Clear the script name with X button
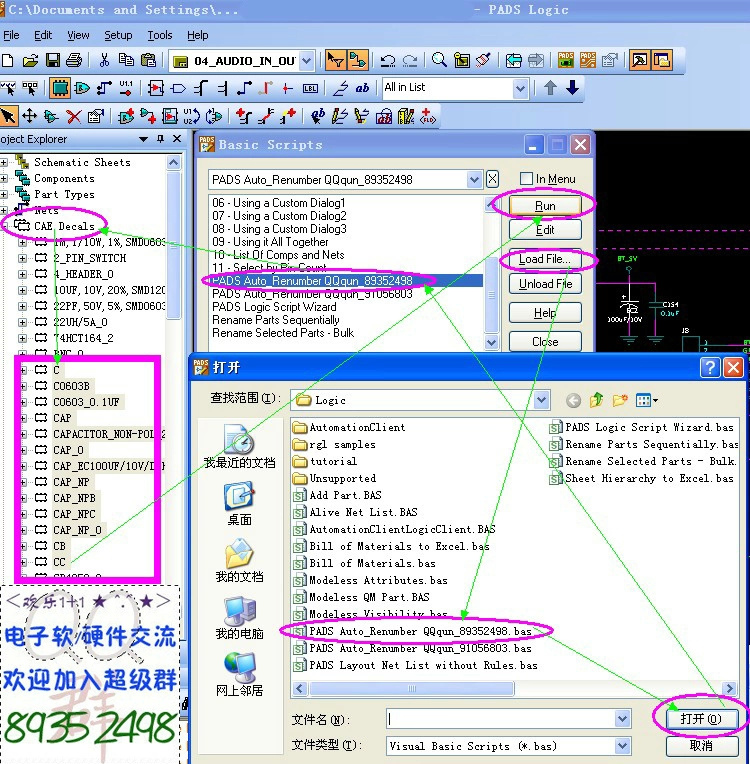 point(492,179)
